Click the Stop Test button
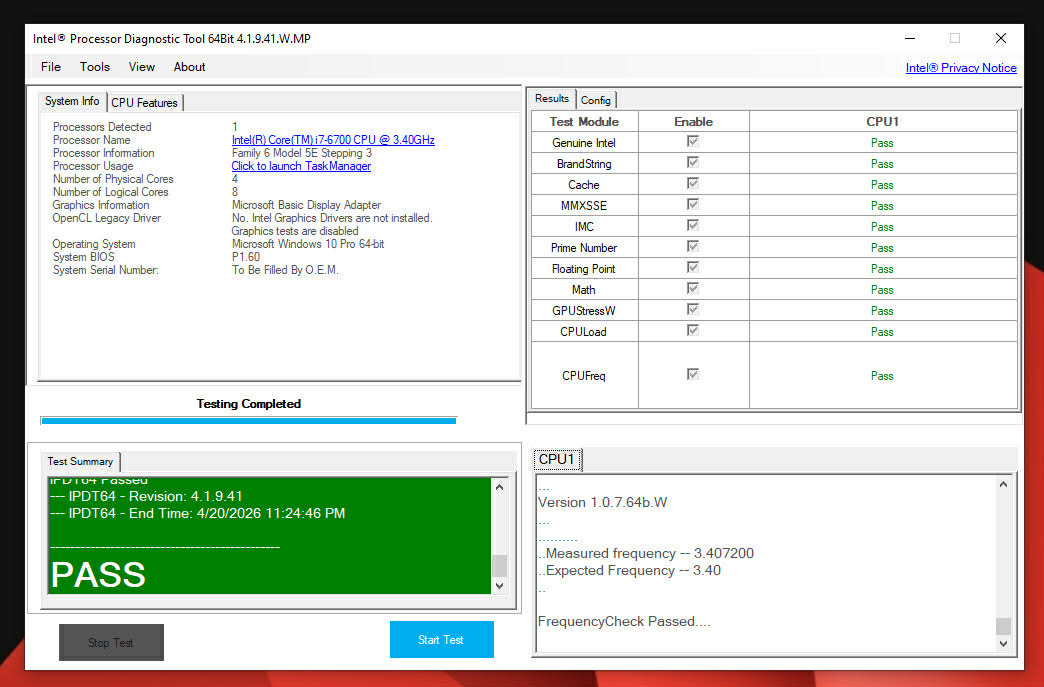 coord(111,642)
